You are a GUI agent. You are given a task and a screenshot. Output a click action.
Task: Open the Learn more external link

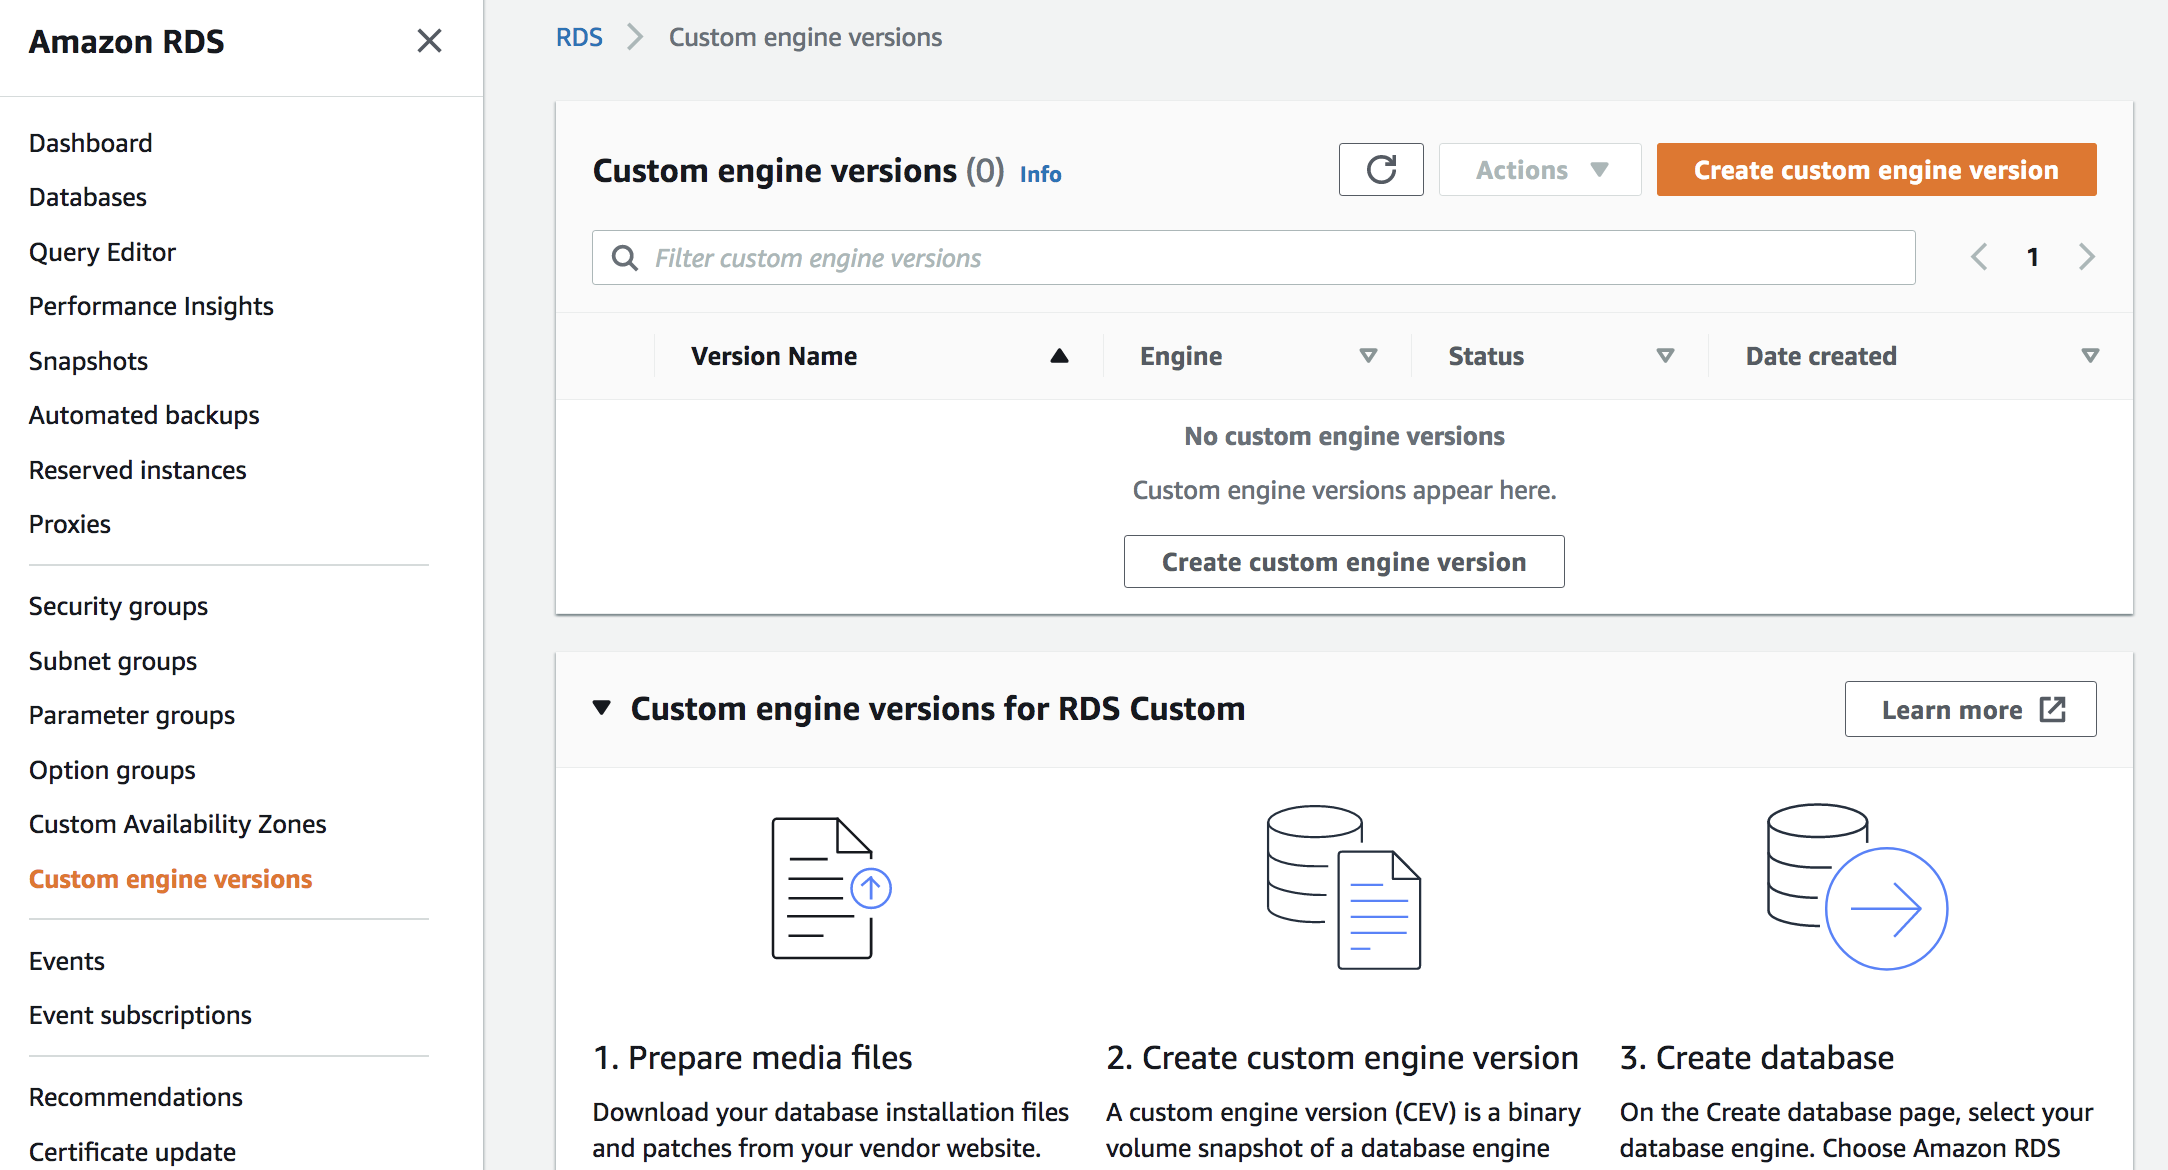tap(1970, 710)
